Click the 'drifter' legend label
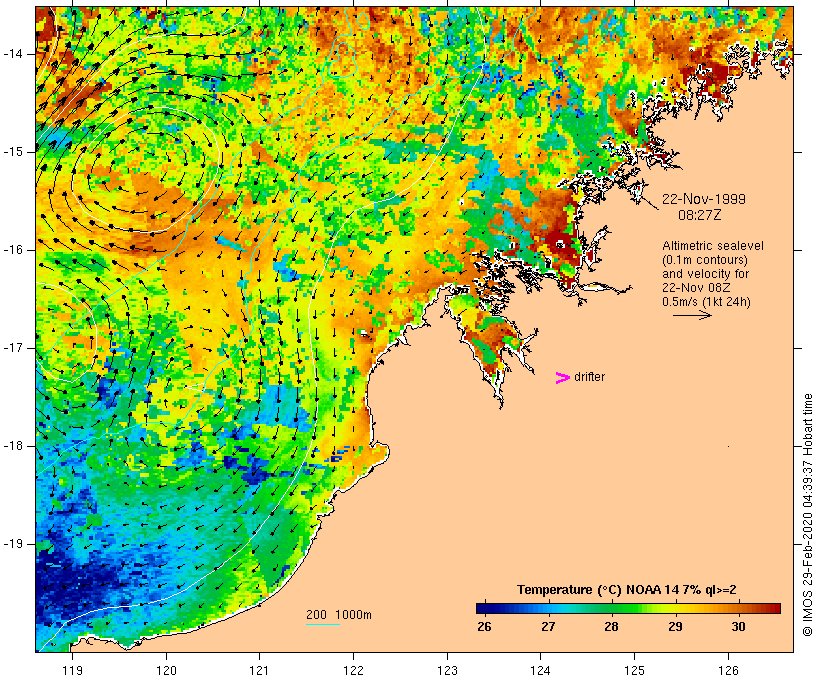820x680 pixels. click(589, 377)
